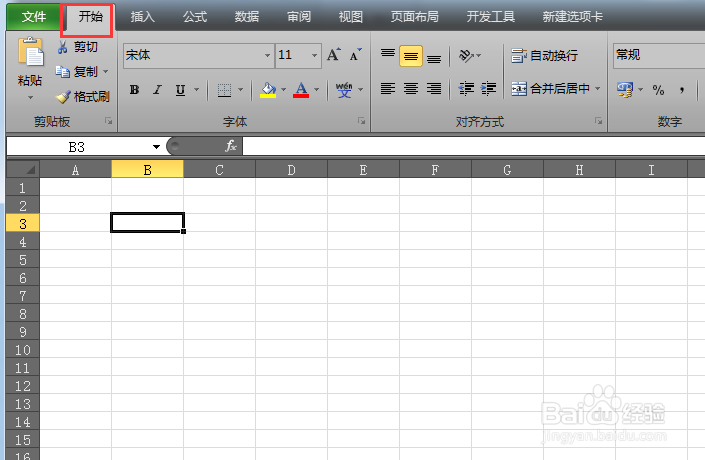This screenshot has height=460, width=705.
Task: Switch to Data (数据) tab
Action: 247,17
